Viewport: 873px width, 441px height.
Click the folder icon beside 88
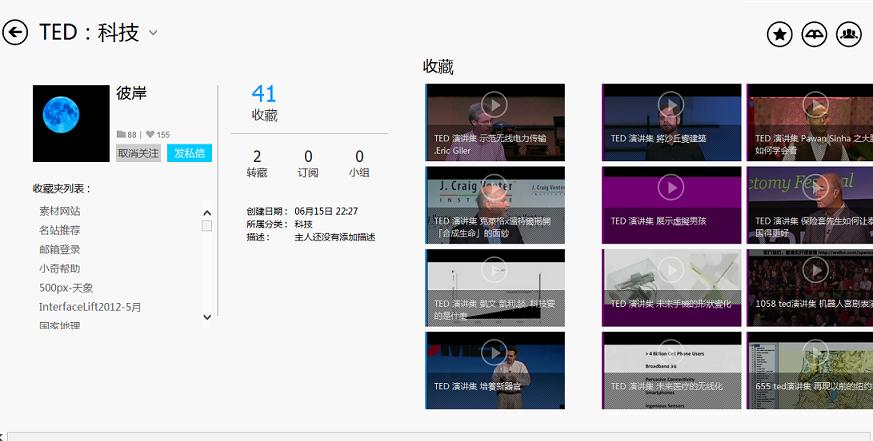tap(121, 134)
